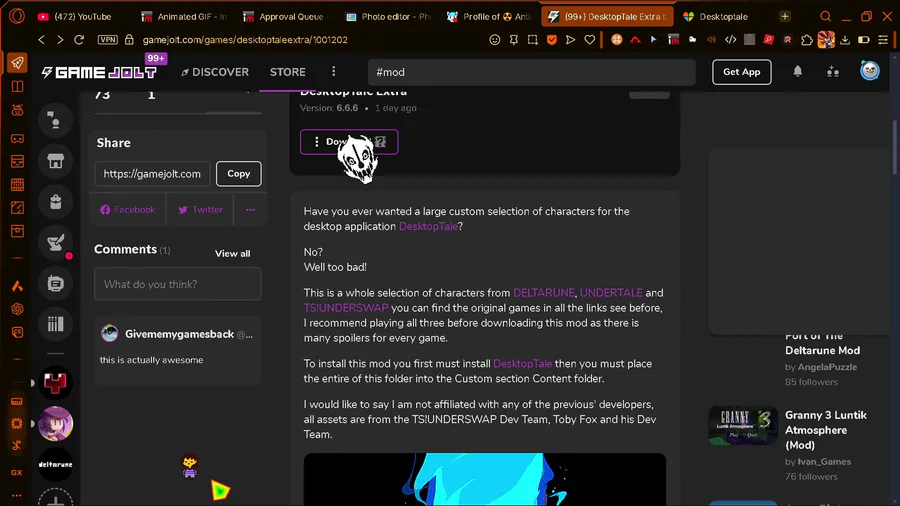Open the TS!UNDERSWAP link
This screenshot has height=506, width=900.
coord(346,308)
